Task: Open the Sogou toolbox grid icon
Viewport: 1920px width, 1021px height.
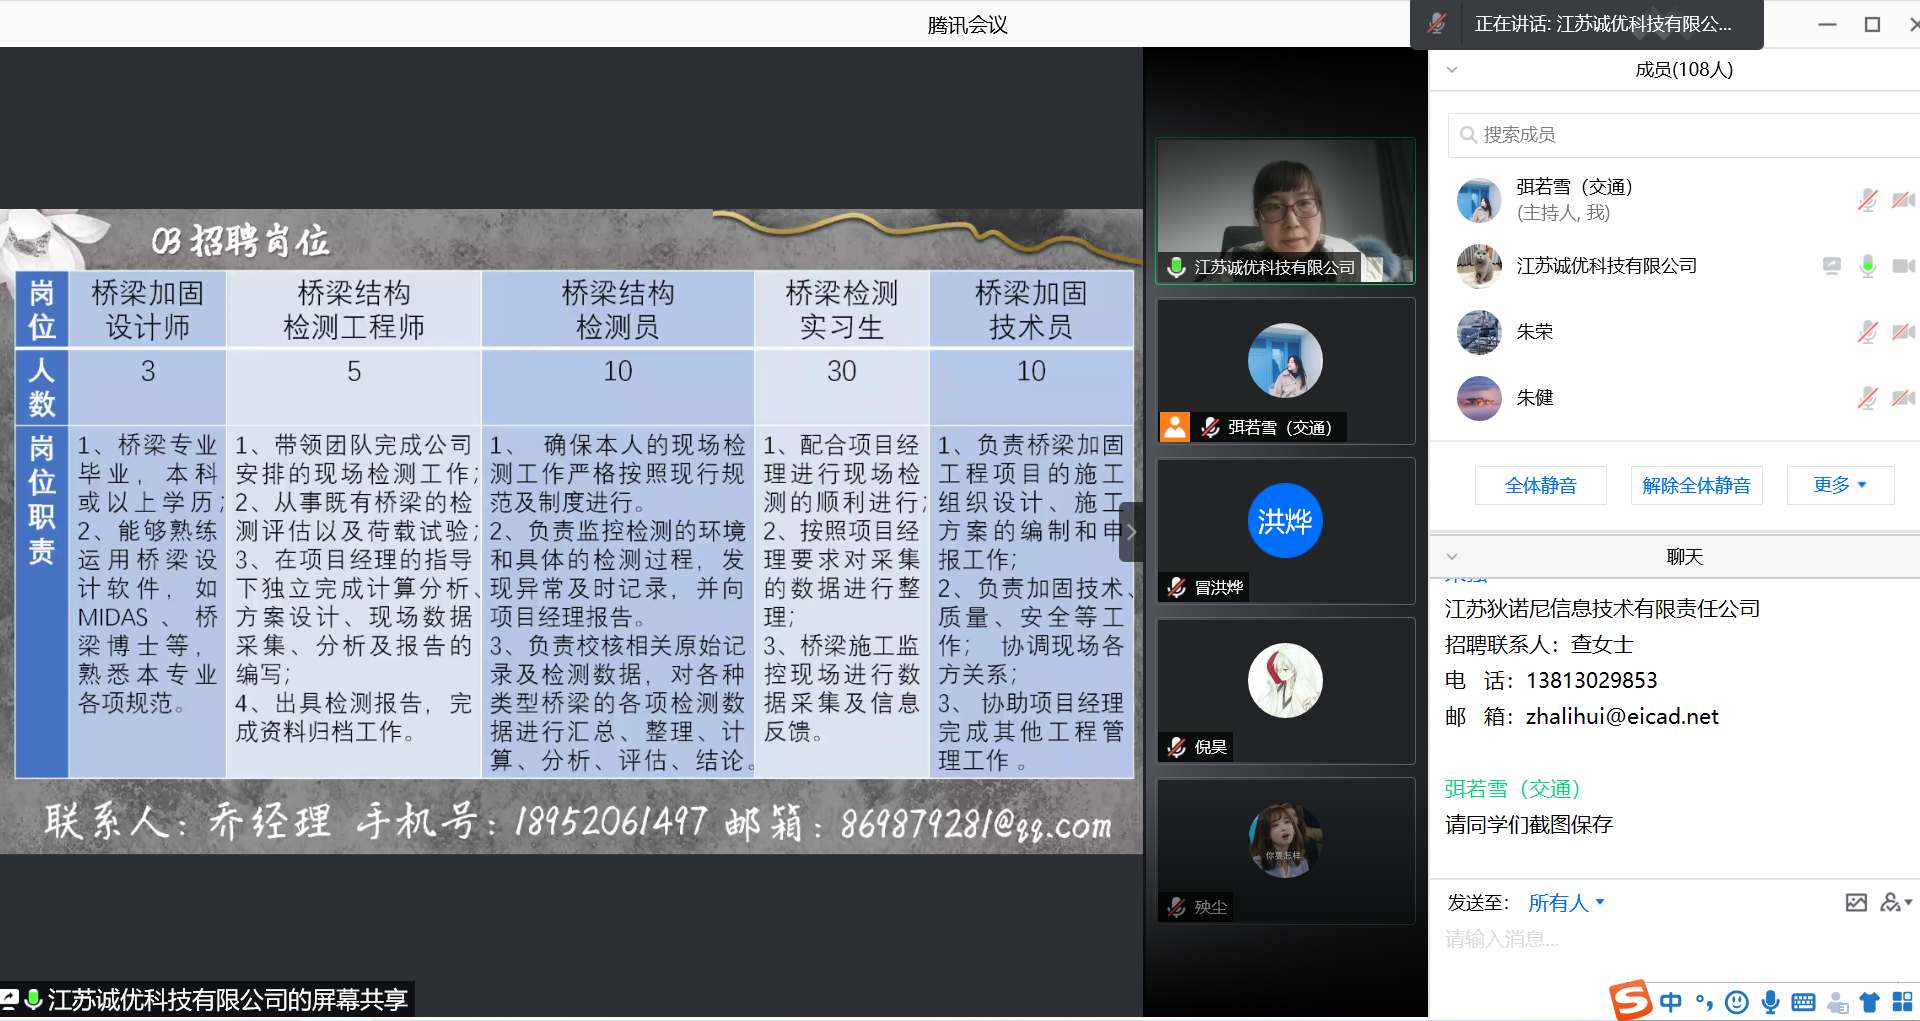Action: 1902,1002
